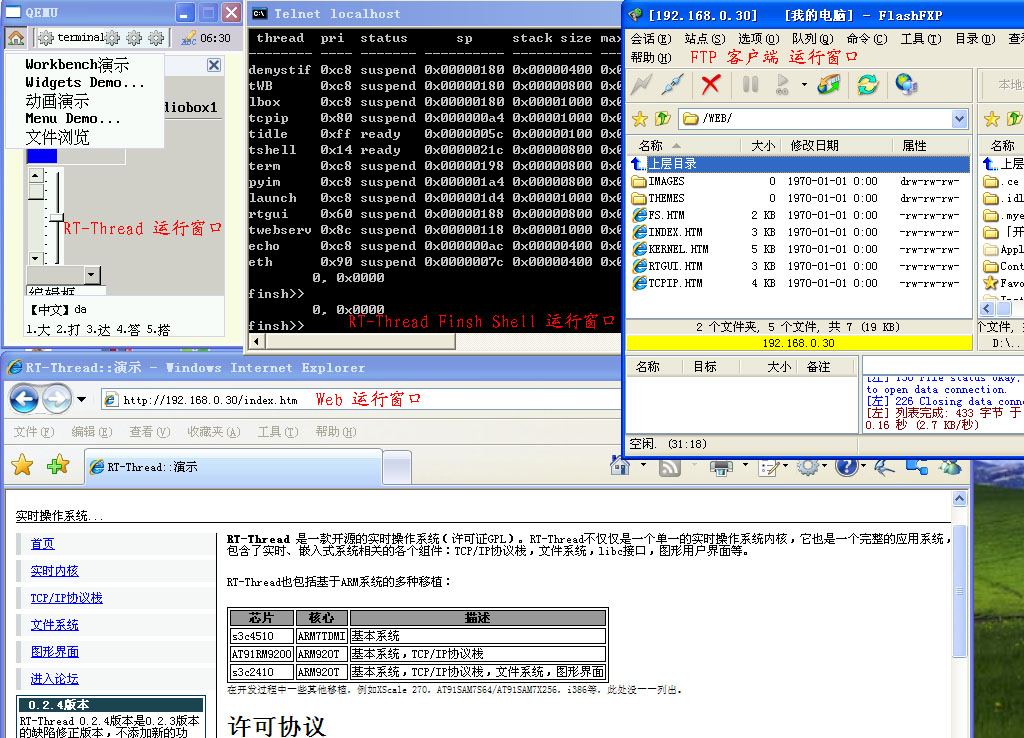Select Menu Demo... in QEMU menu

tap(72, 118)
